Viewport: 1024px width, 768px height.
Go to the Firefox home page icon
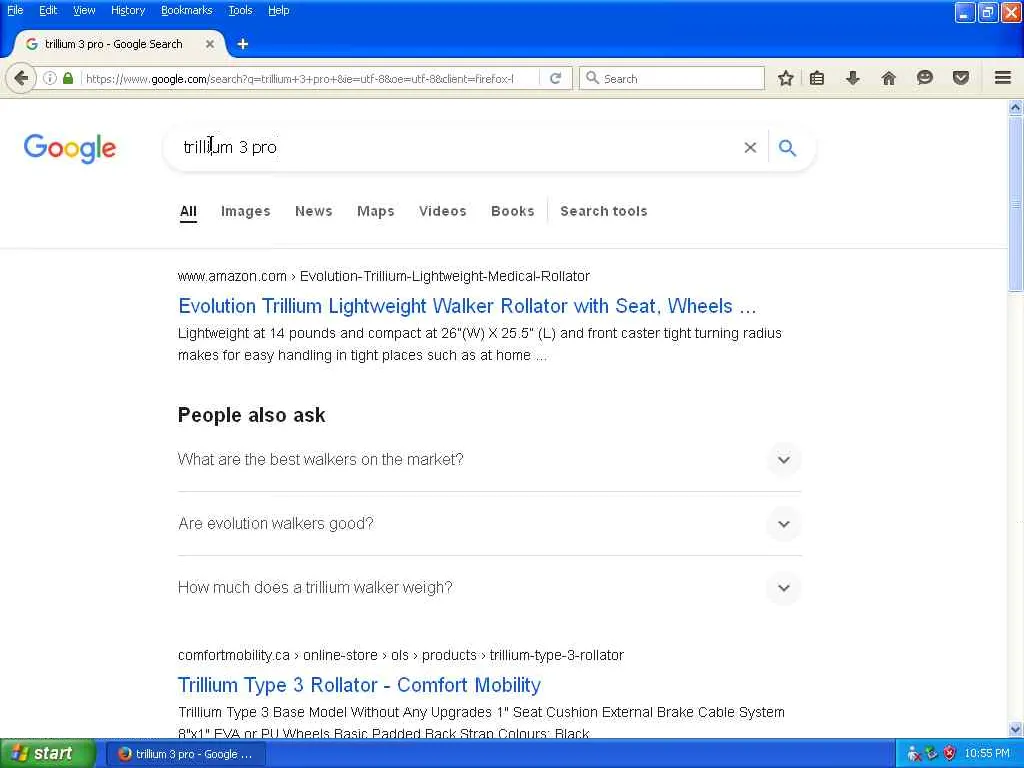pos(888,78)
